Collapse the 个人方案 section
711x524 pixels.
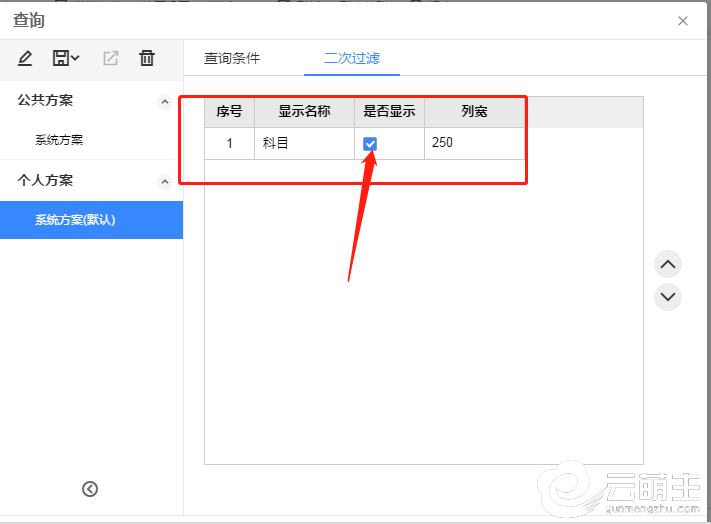[x=165, y=181]
